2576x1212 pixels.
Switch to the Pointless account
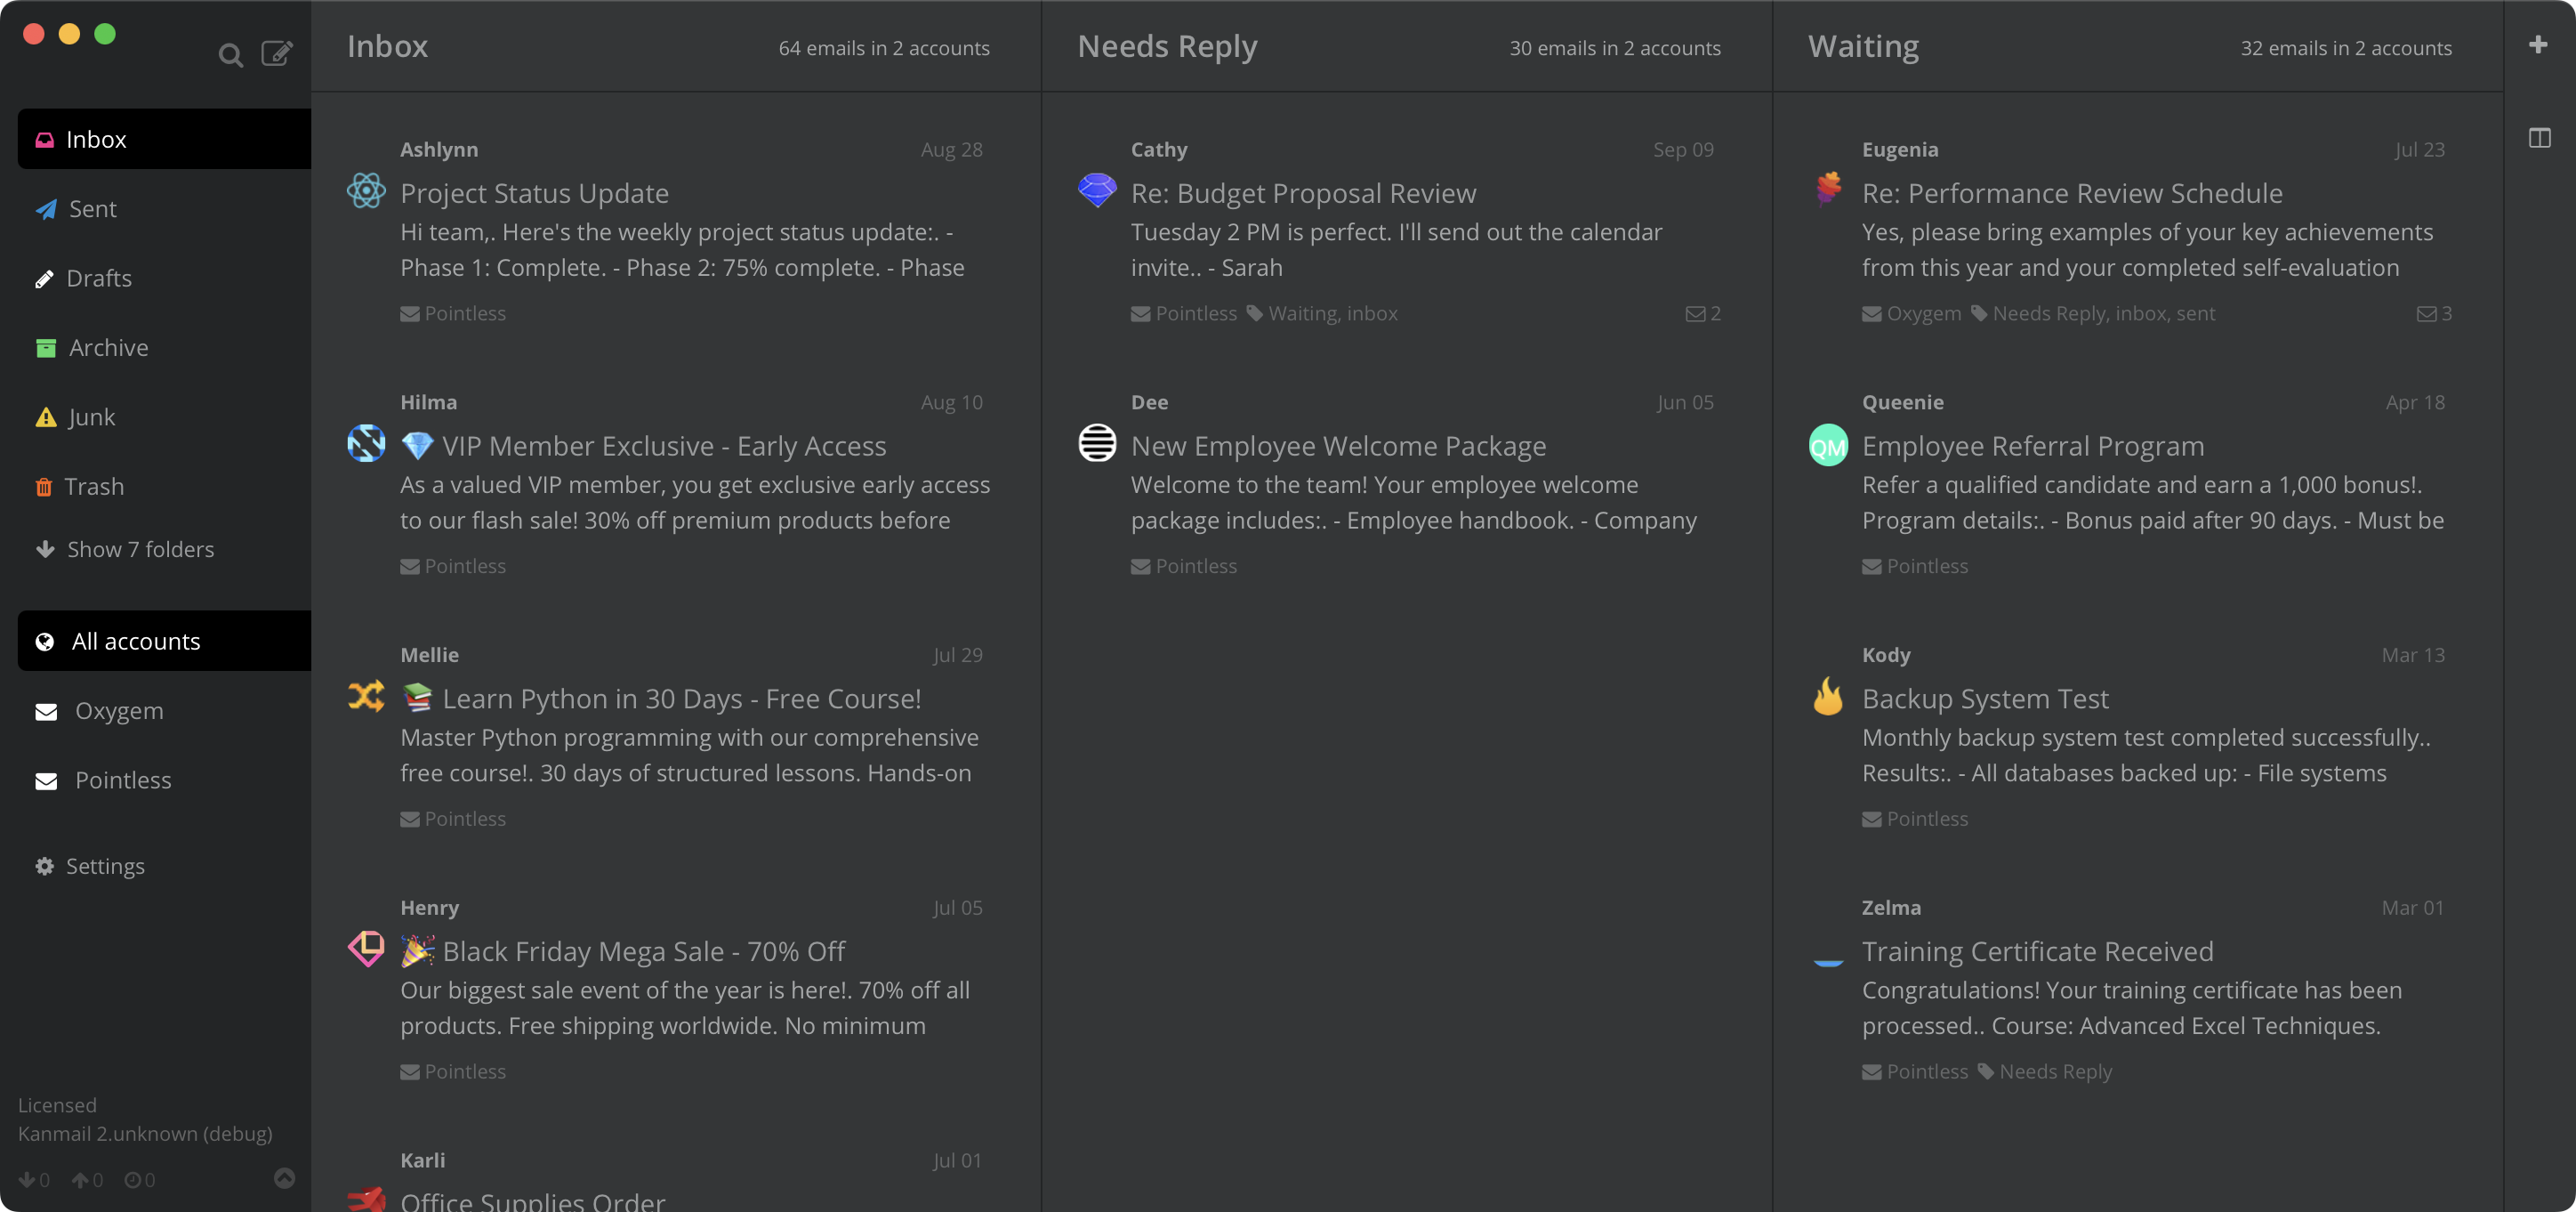pyautogui.click(x=124, y=780)
